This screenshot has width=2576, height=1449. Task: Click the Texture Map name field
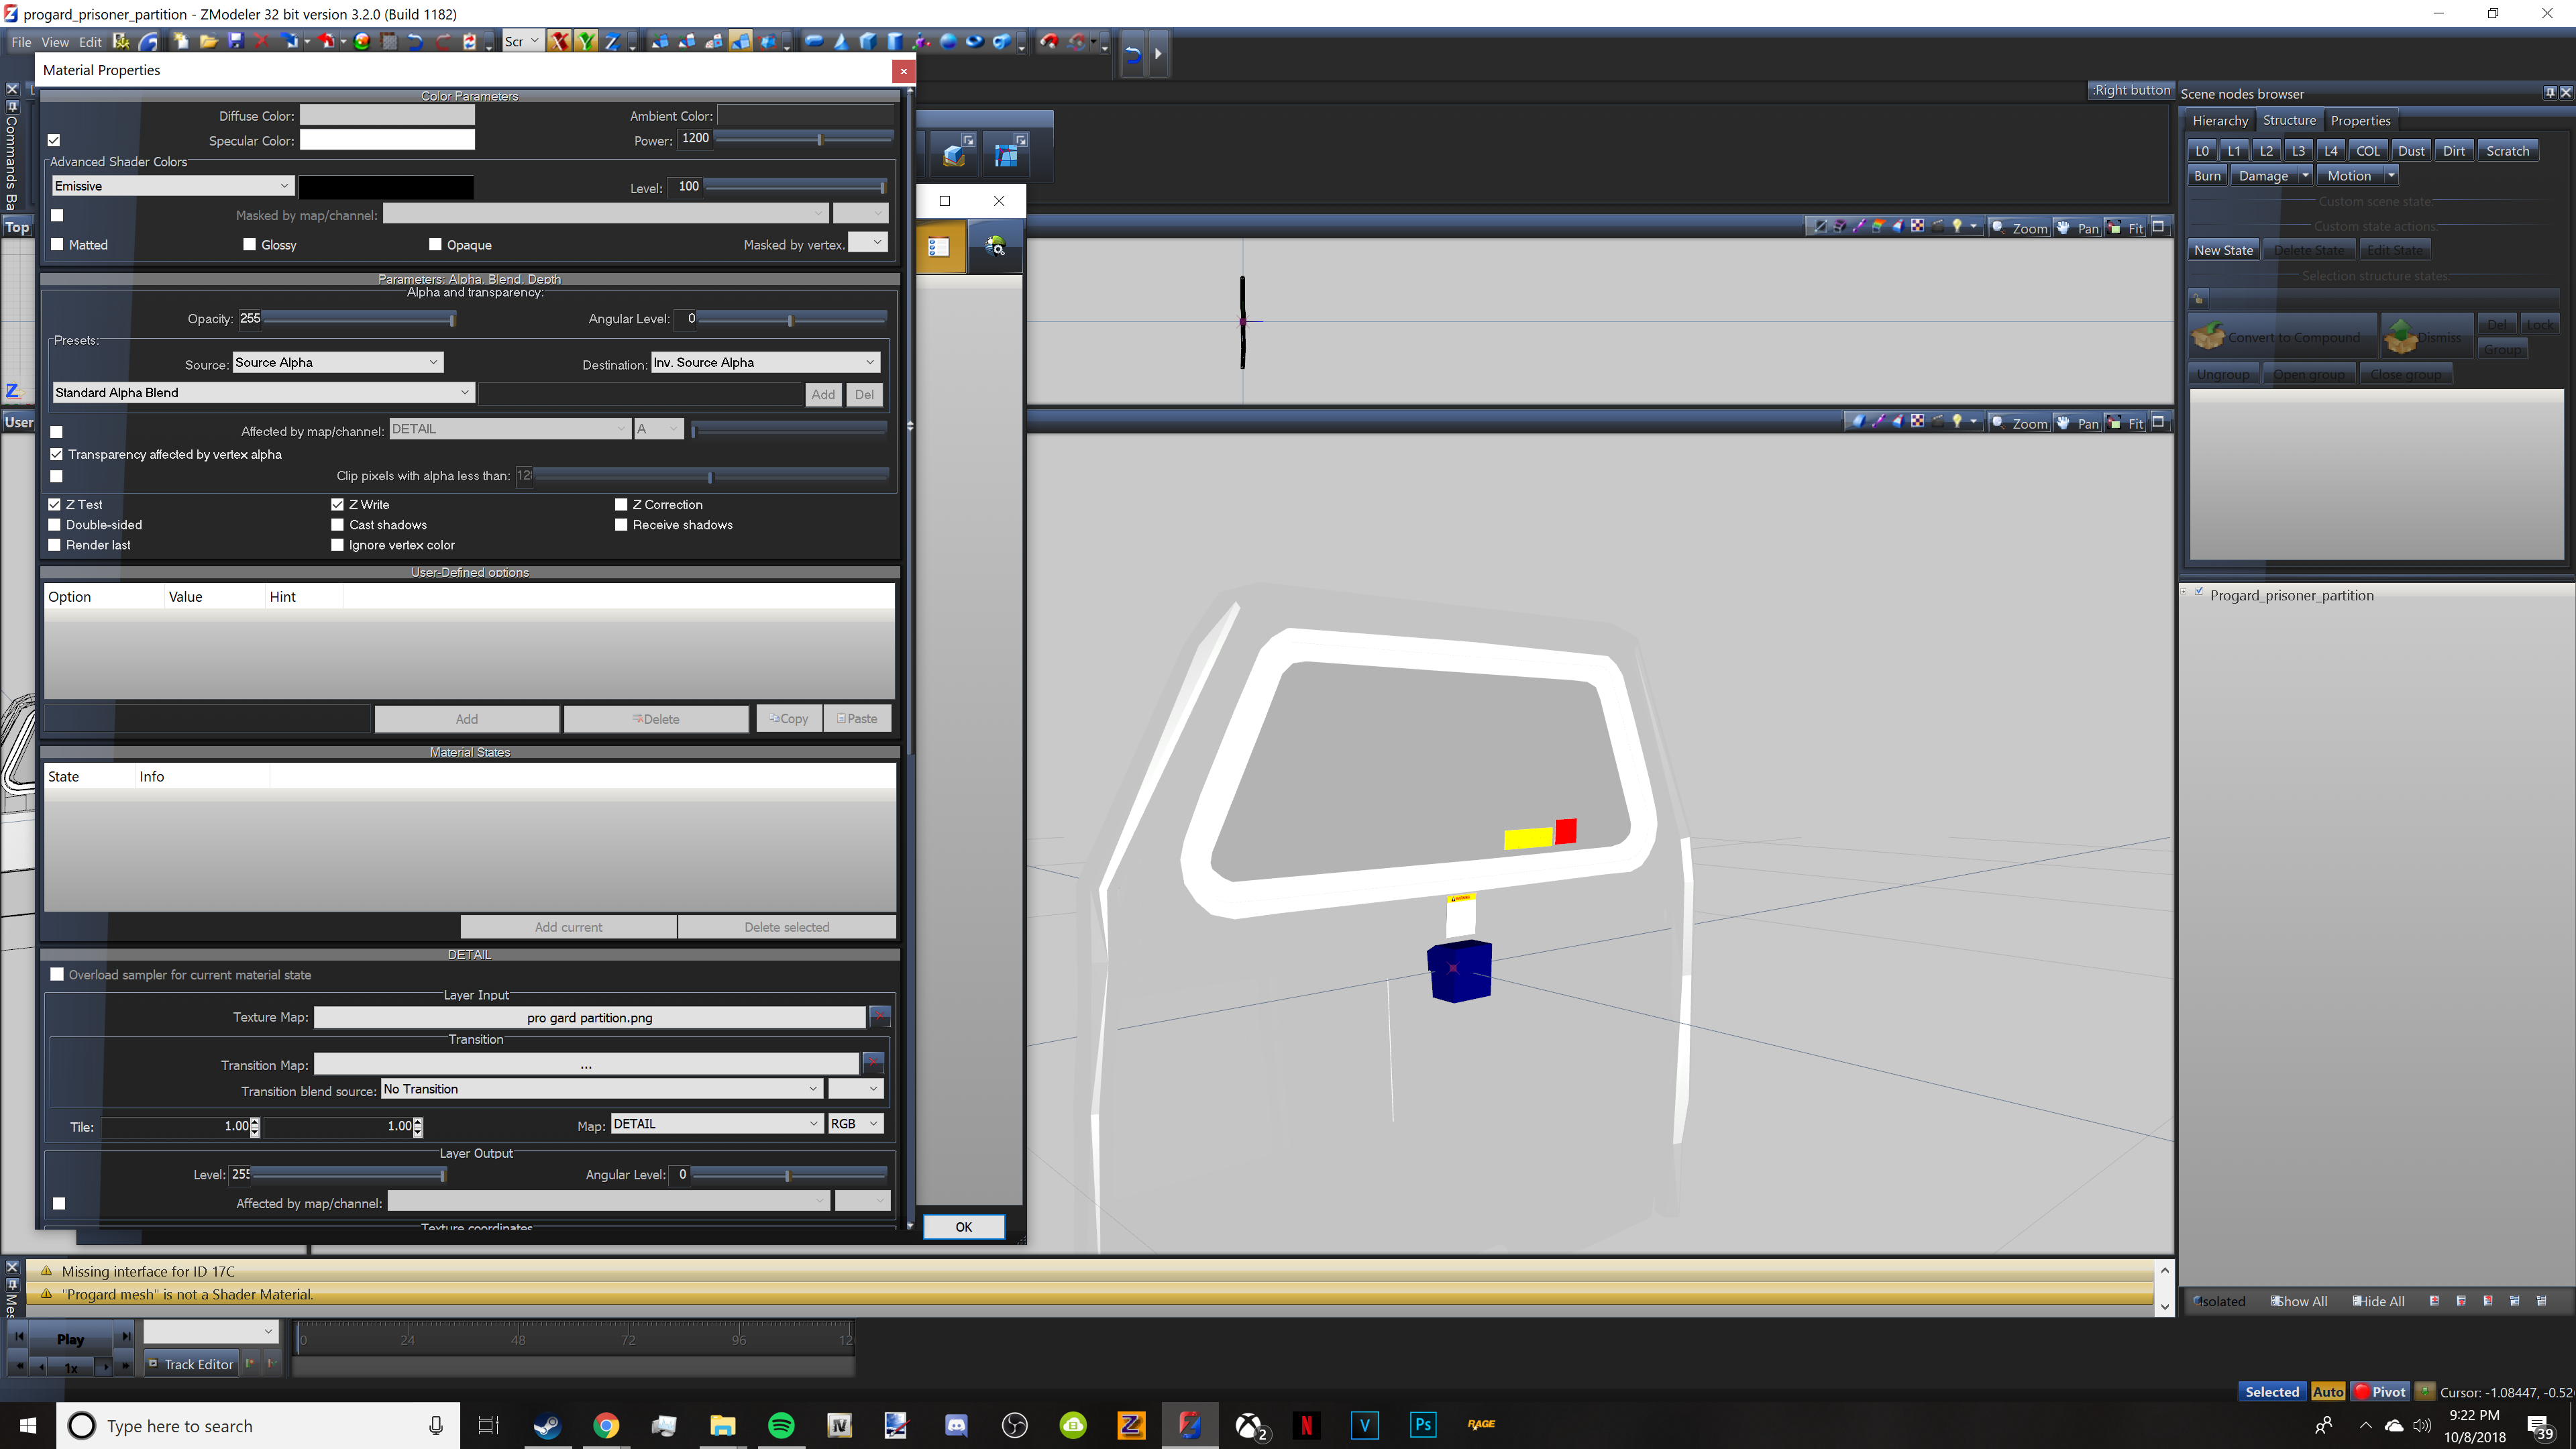pyautogui.click(x=589, y=1018)
